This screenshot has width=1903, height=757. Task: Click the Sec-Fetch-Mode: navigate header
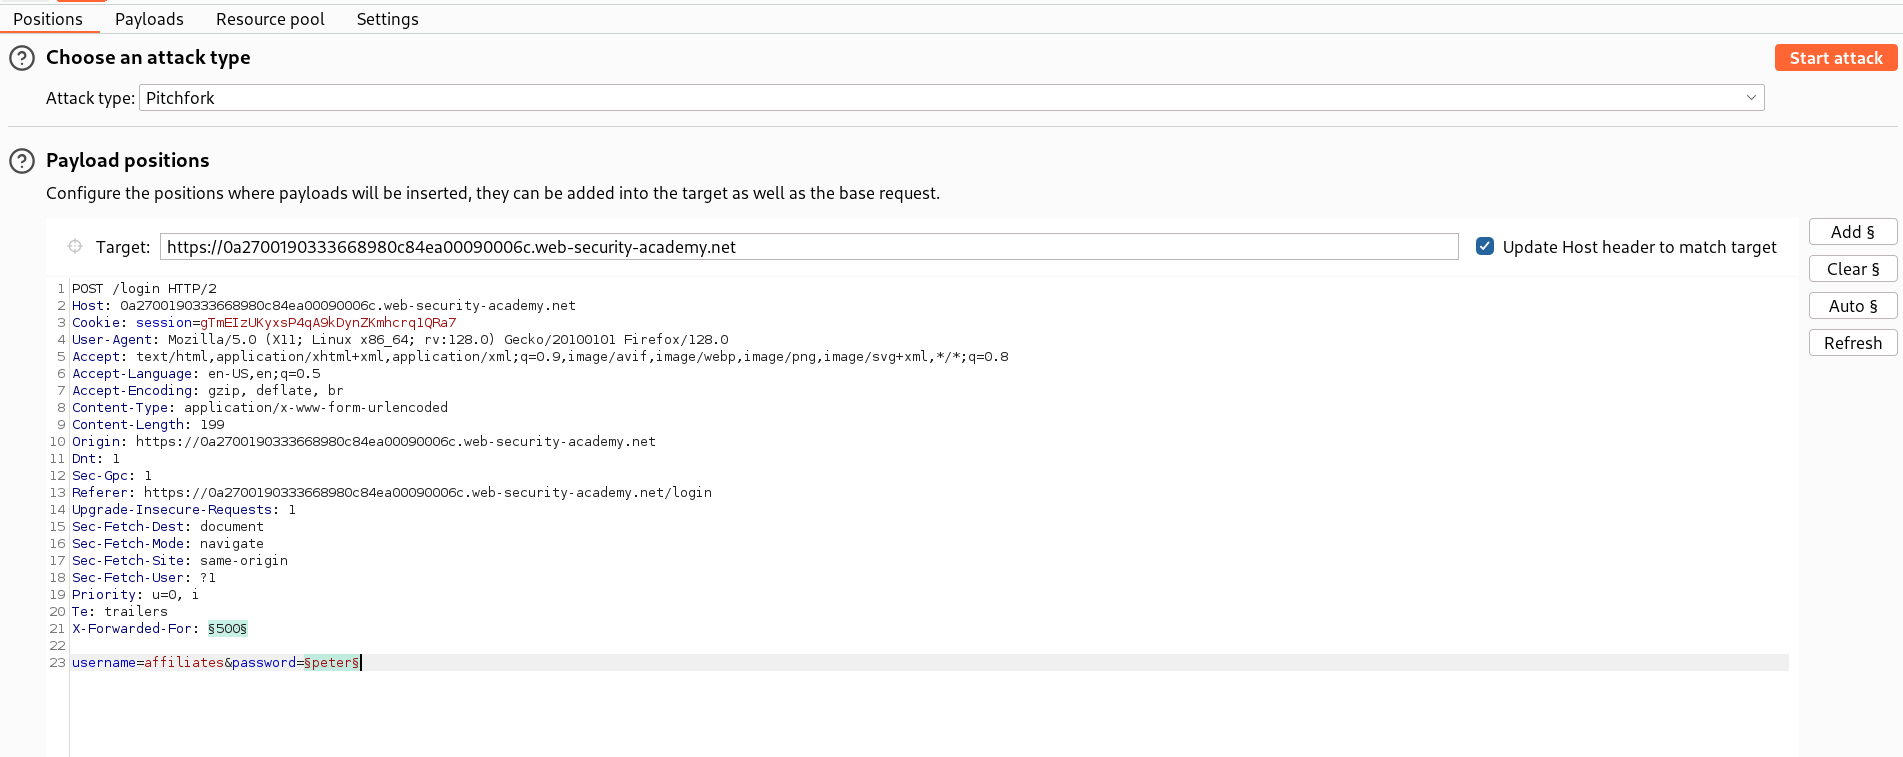click(x=168, y=544)
